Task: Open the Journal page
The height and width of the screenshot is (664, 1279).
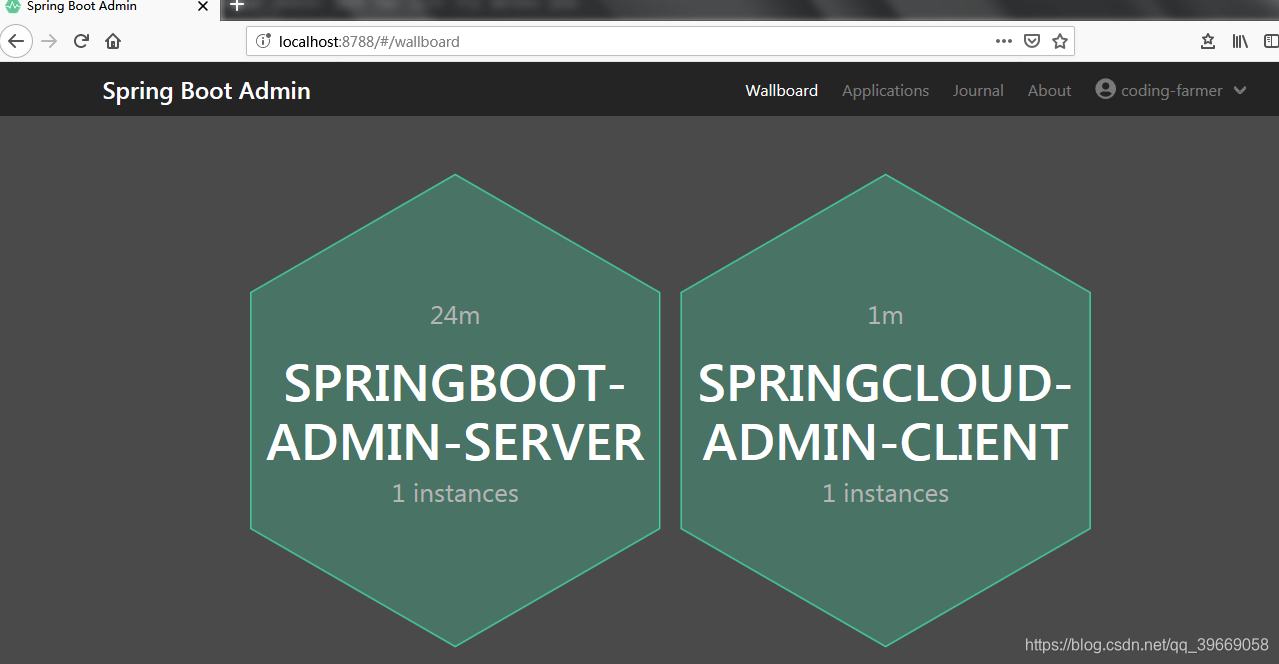Action: tap(978, 90)
